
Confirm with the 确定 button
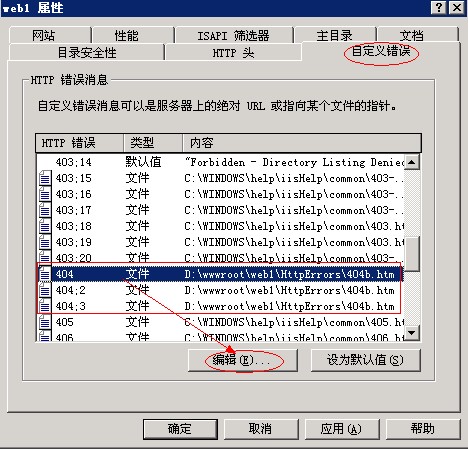[x=180, y=429]
